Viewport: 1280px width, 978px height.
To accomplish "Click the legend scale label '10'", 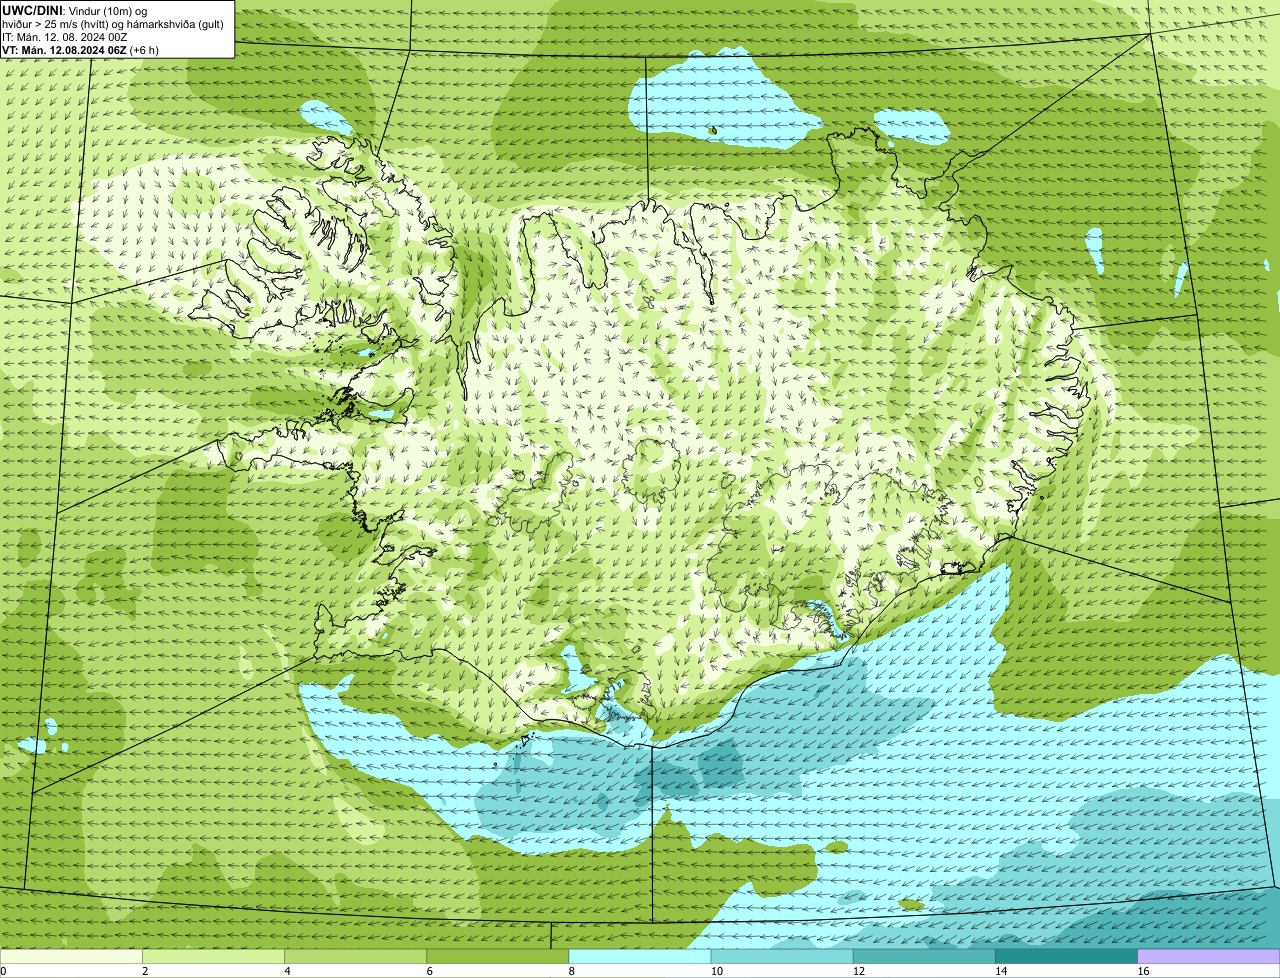I will pos(716,971).
